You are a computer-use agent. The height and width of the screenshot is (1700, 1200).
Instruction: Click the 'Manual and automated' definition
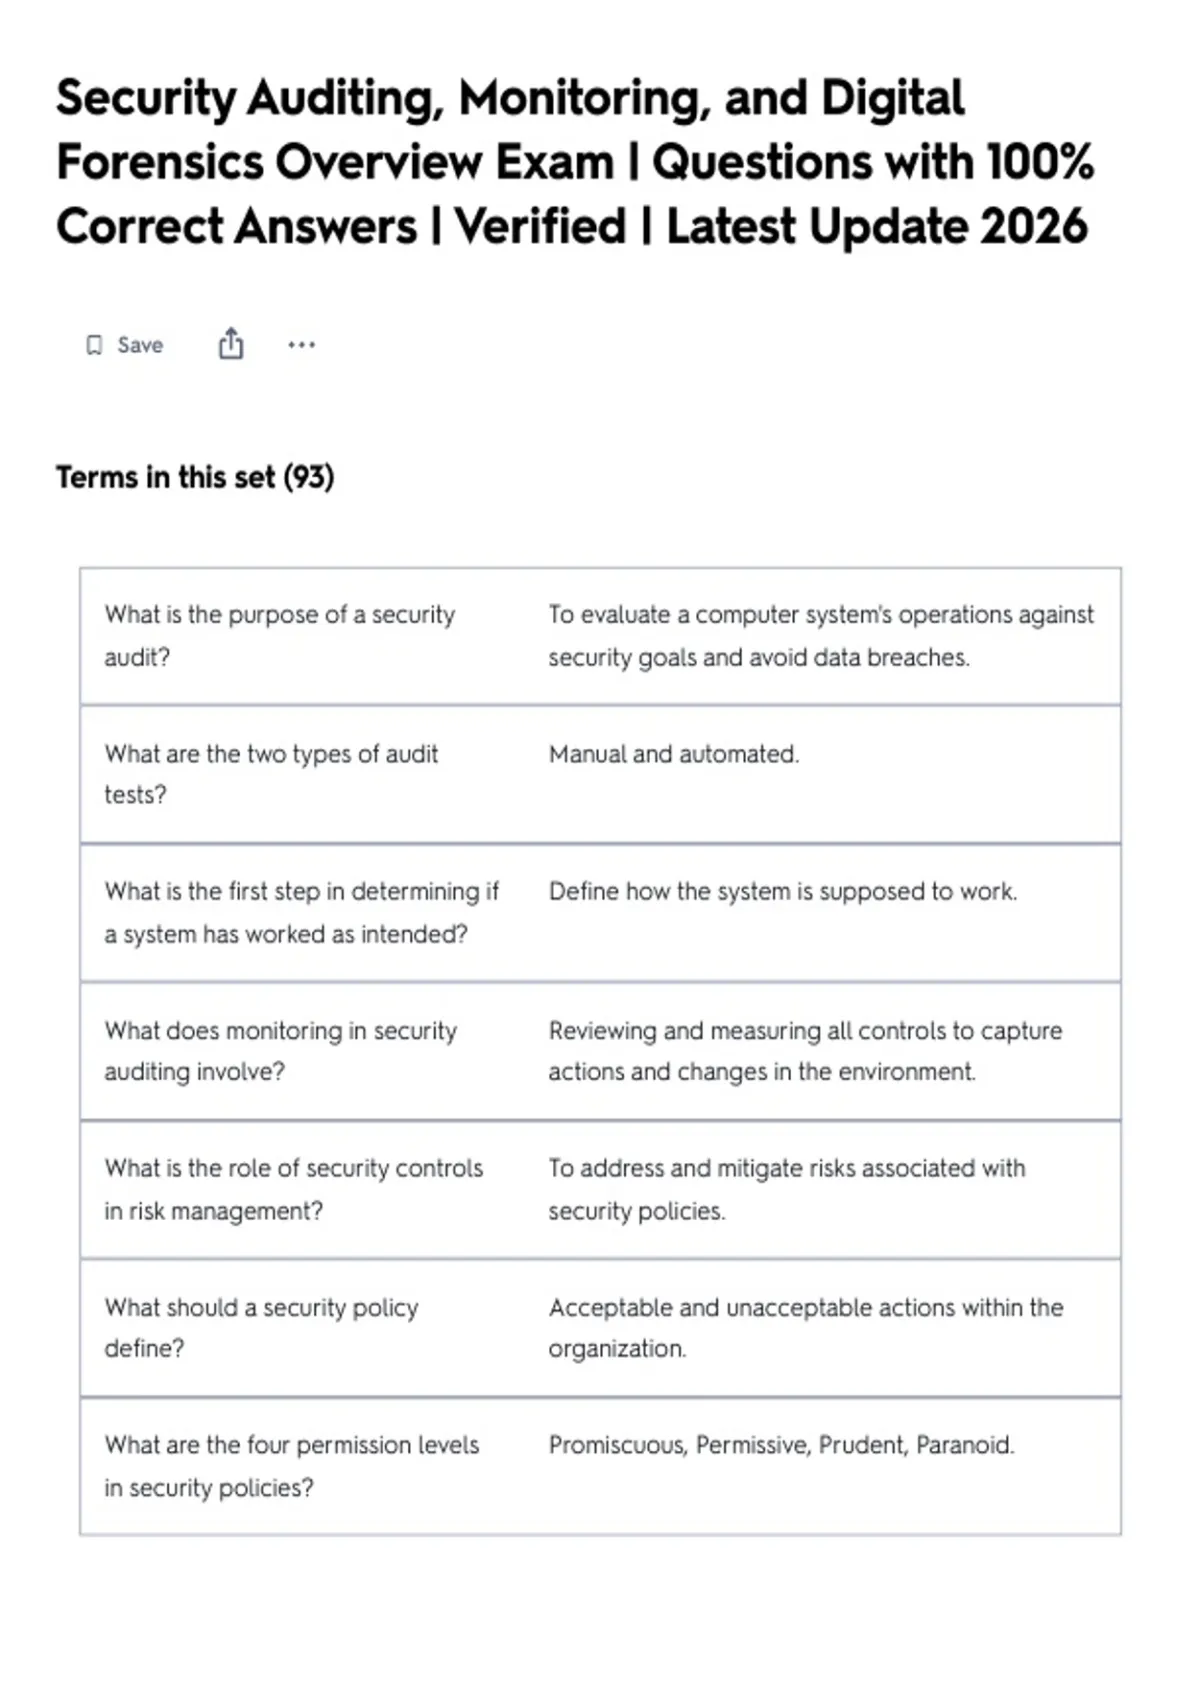click(674, 754)
